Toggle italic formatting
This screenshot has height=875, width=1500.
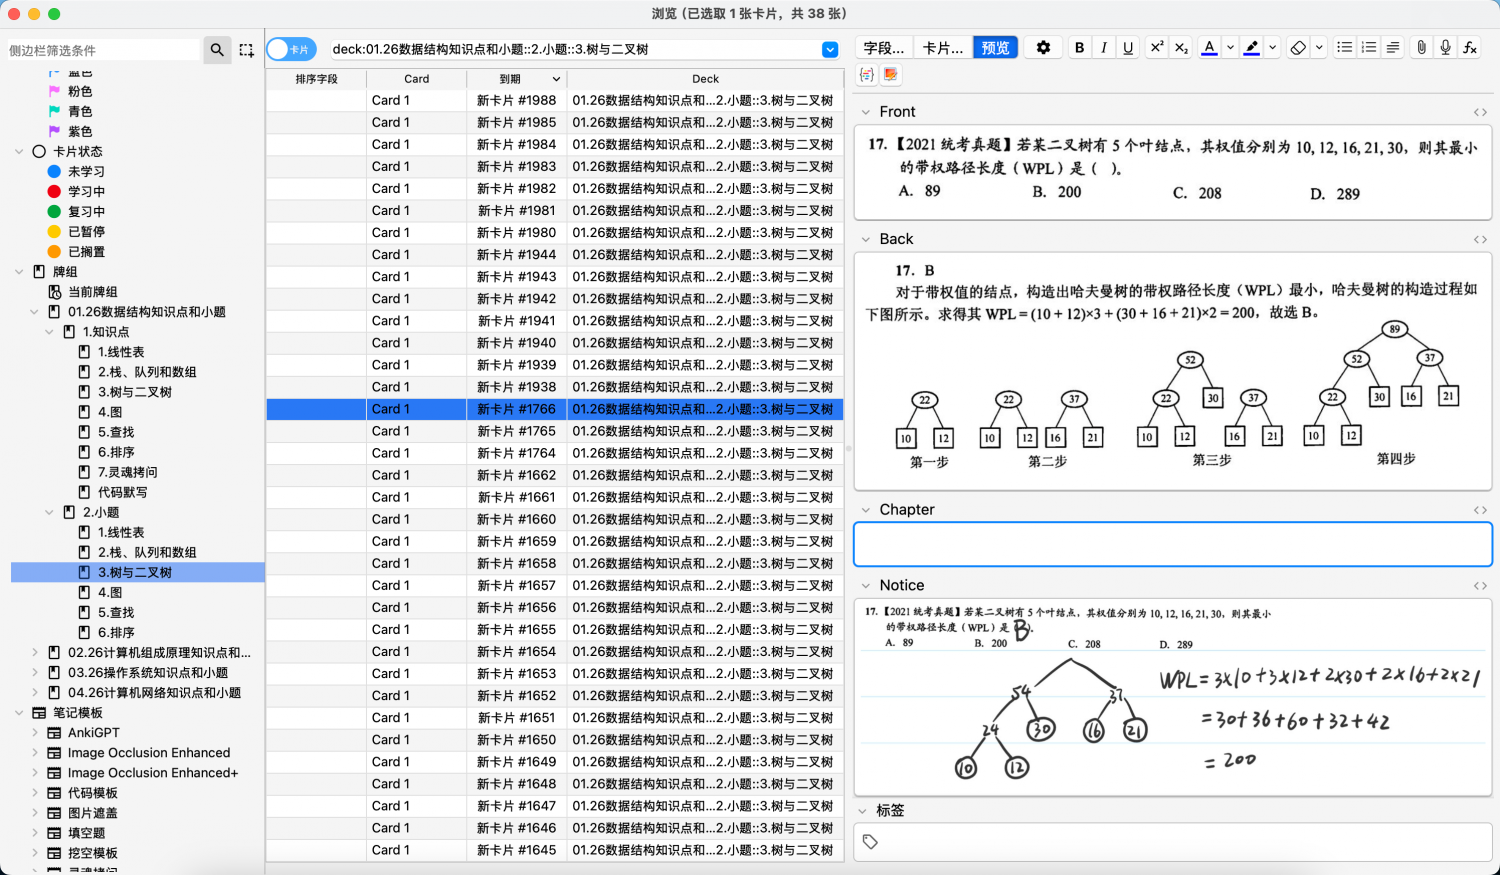click(1104, 47)
